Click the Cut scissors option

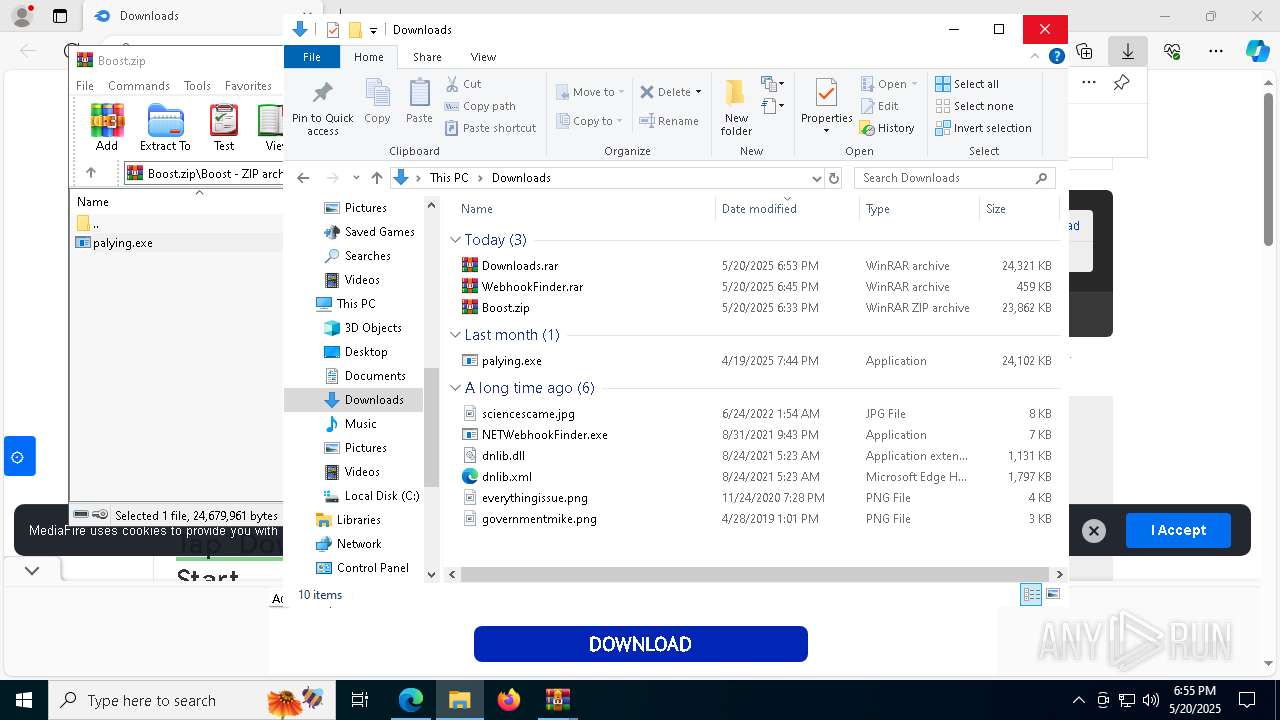pos(464,84)
